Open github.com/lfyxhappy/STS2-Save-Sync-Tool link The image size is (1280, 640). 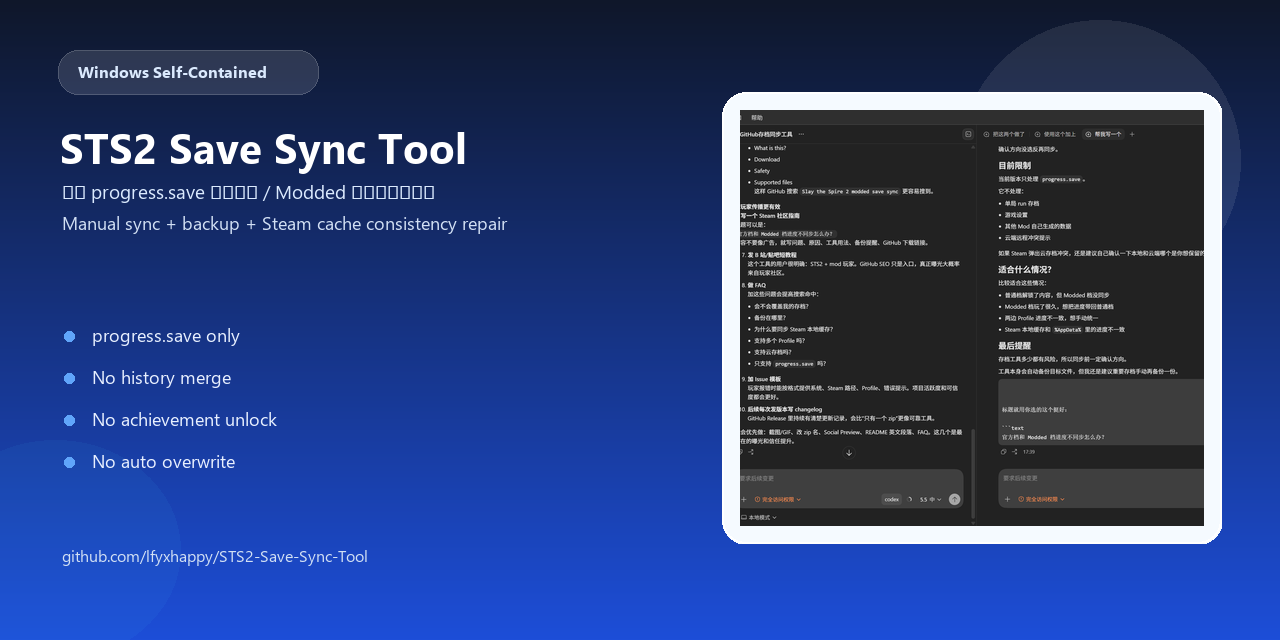click(215, 556)
